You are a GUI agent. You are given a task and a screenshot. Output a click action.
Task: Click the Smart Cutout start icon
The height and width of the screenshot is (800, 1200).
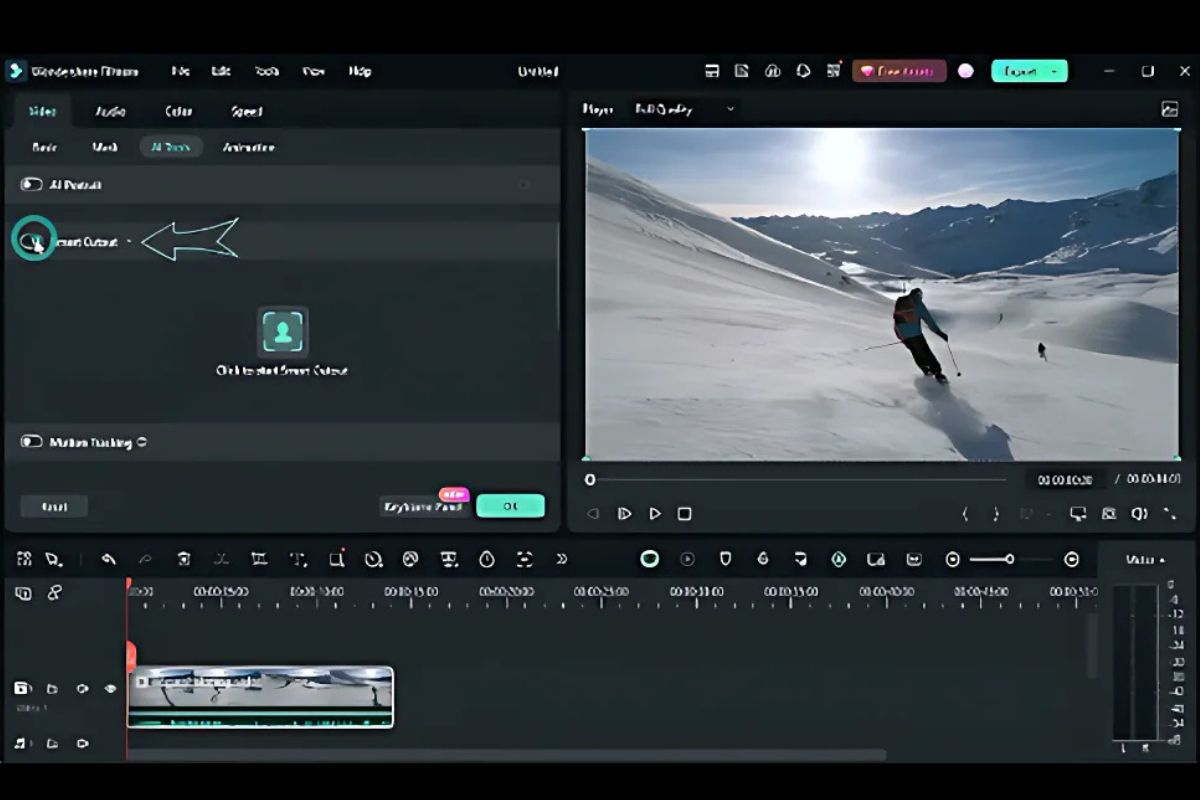[x=283, y=332]
